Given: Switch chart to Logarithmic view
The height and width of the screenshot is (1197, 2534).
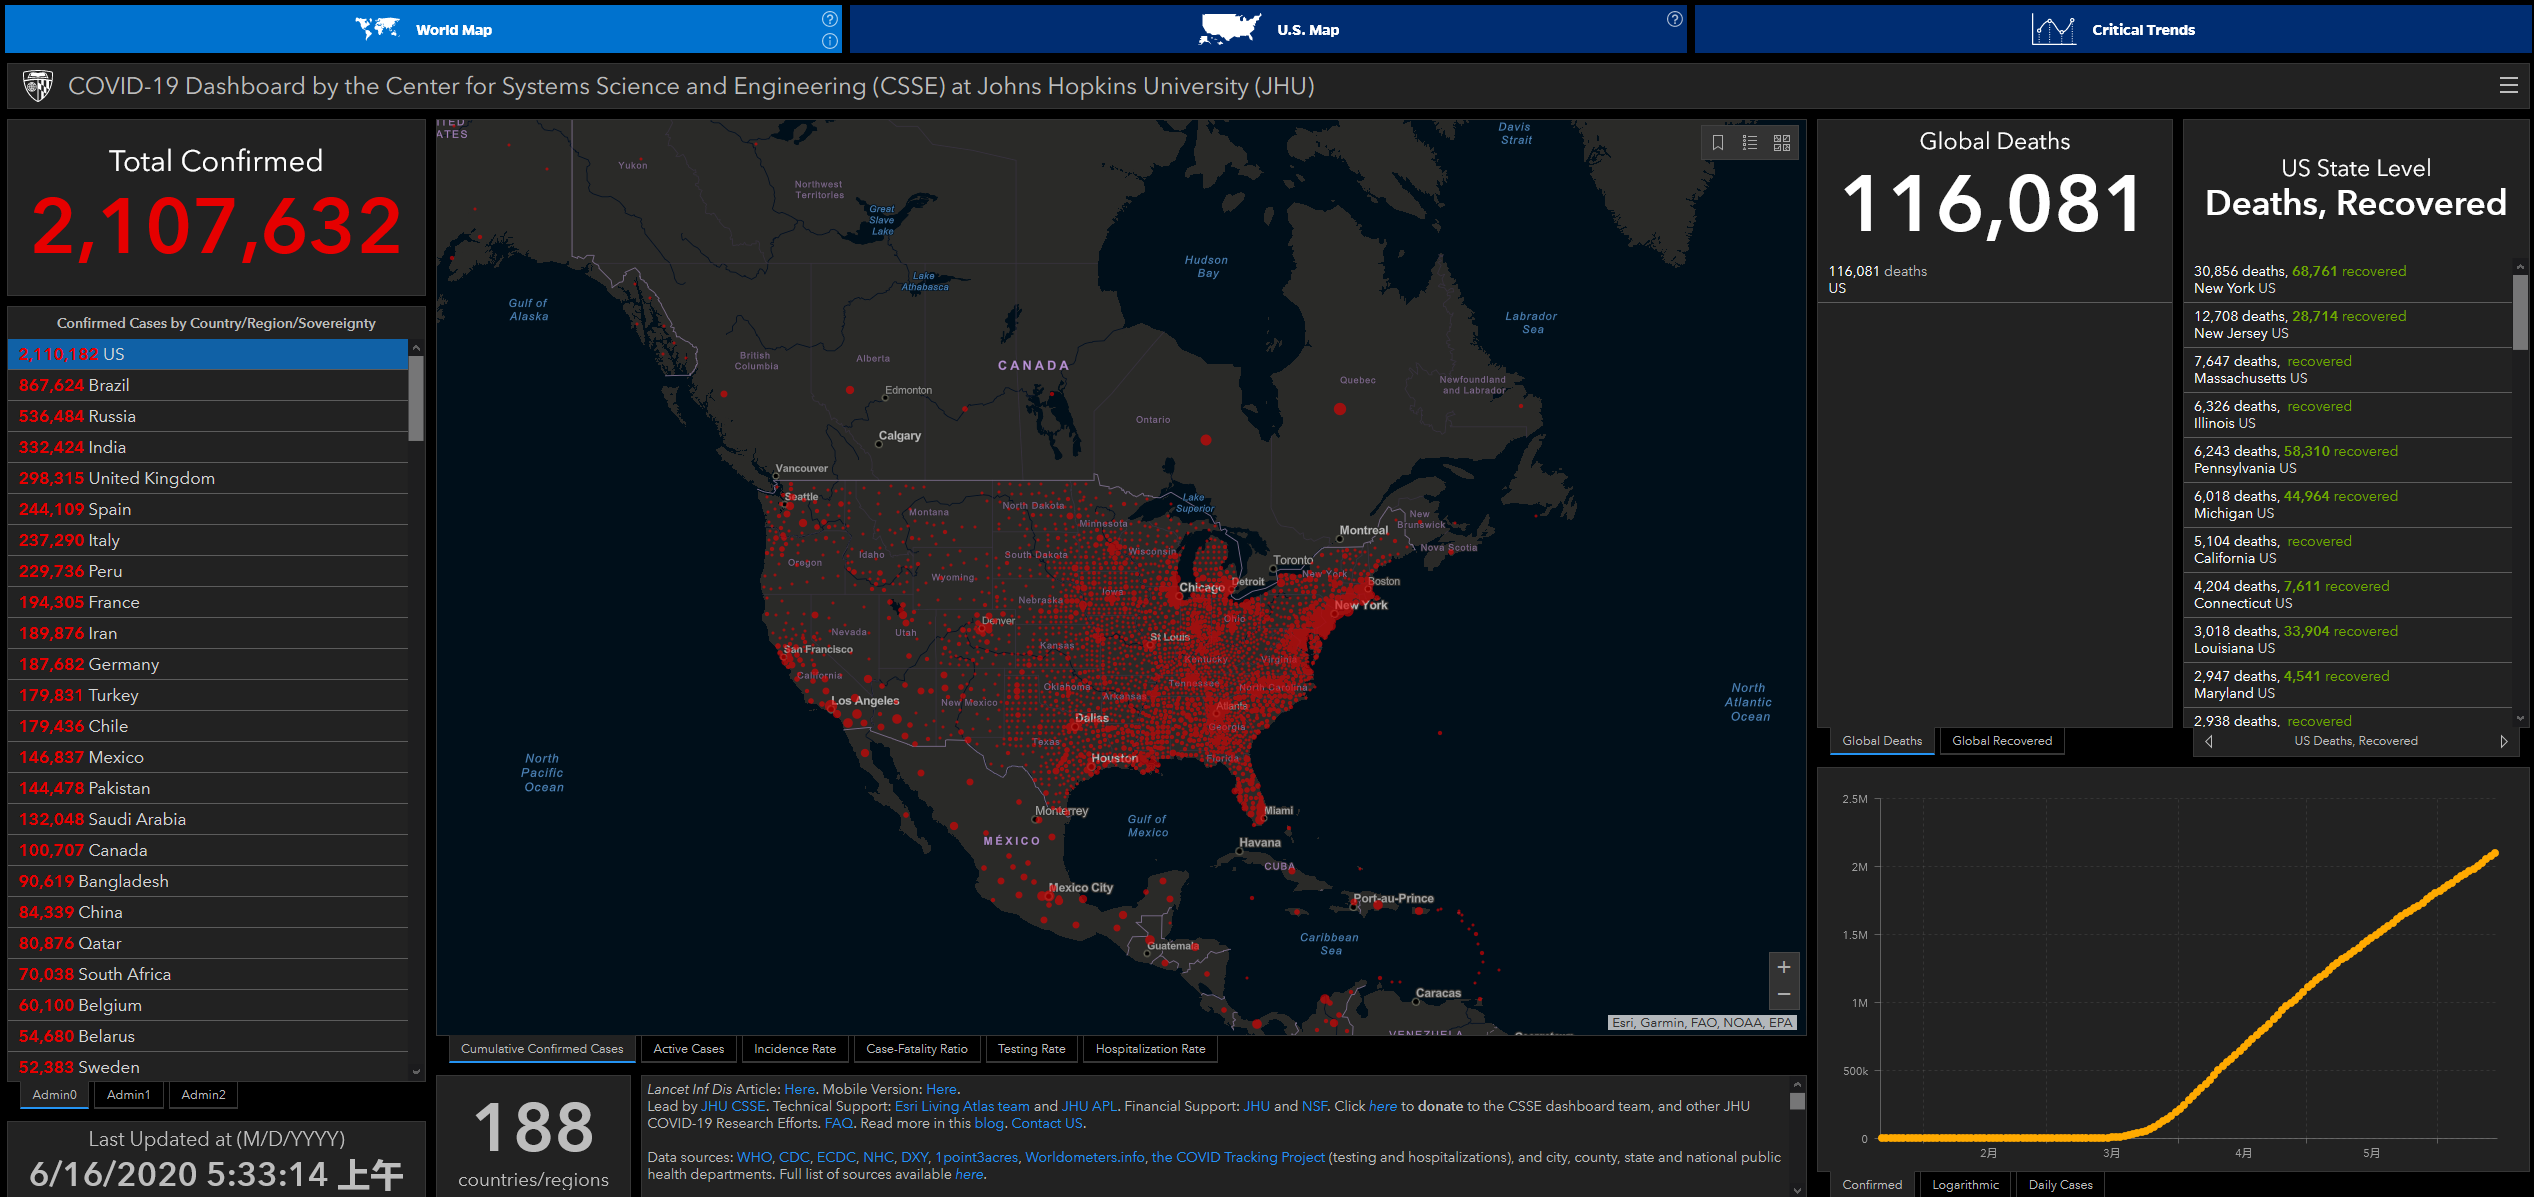Looking at the screenshot, I should point(1965,1185).
